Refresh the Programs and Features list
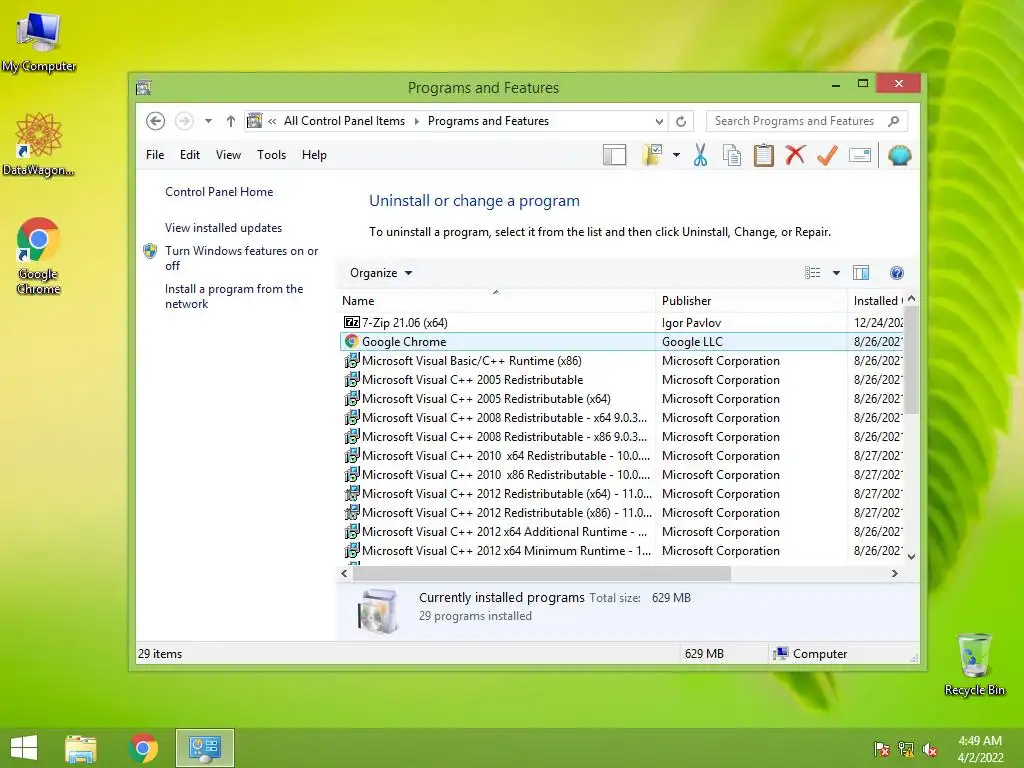The image size is (1024, 768). (x=680, y=121)
